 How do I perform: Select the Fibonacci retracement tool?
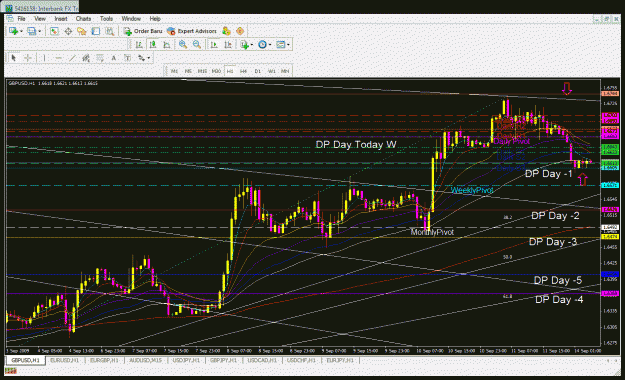(100, 58)
